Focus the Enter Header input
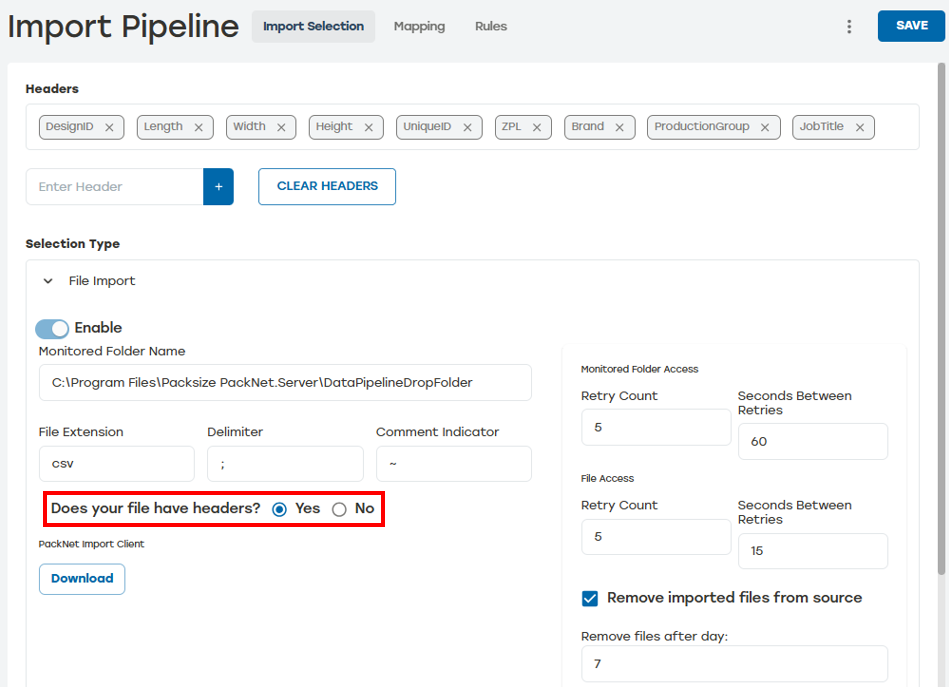The height and width of the screenshot is (687, 949). pyautogui.click(x=114, y=186)
